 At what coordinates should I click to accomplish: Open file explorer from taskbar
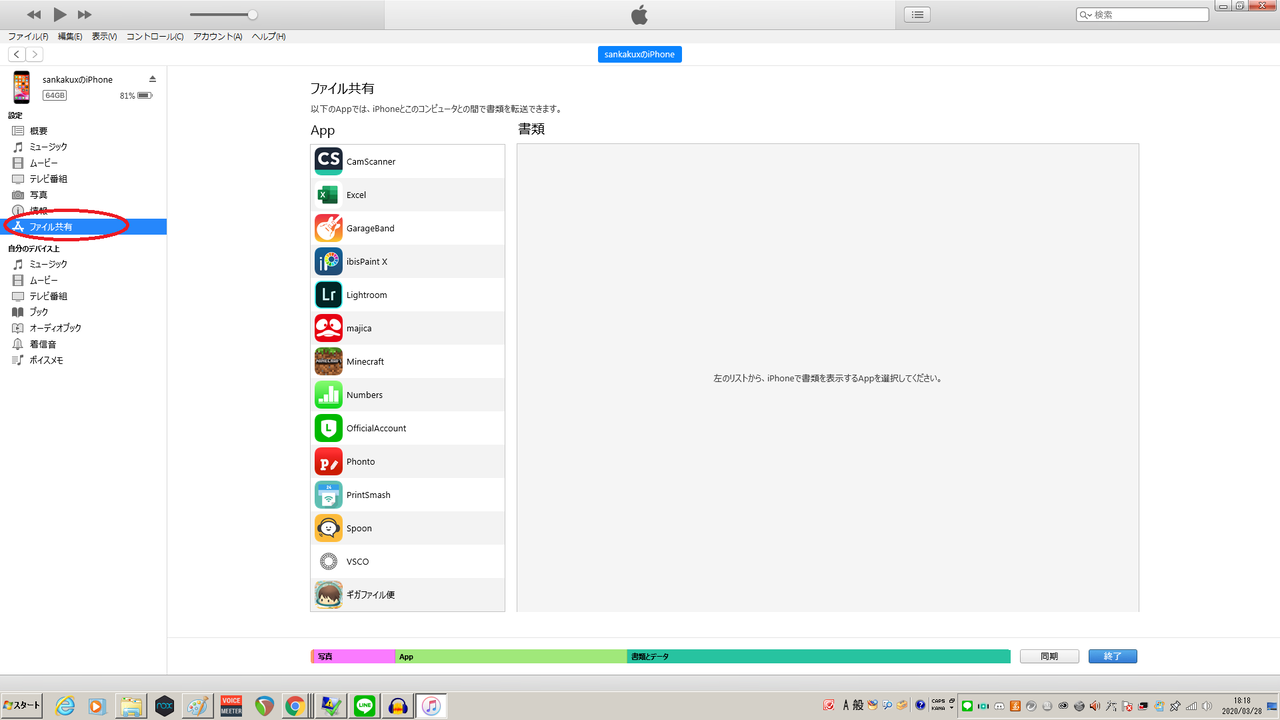tap(131, 705)
